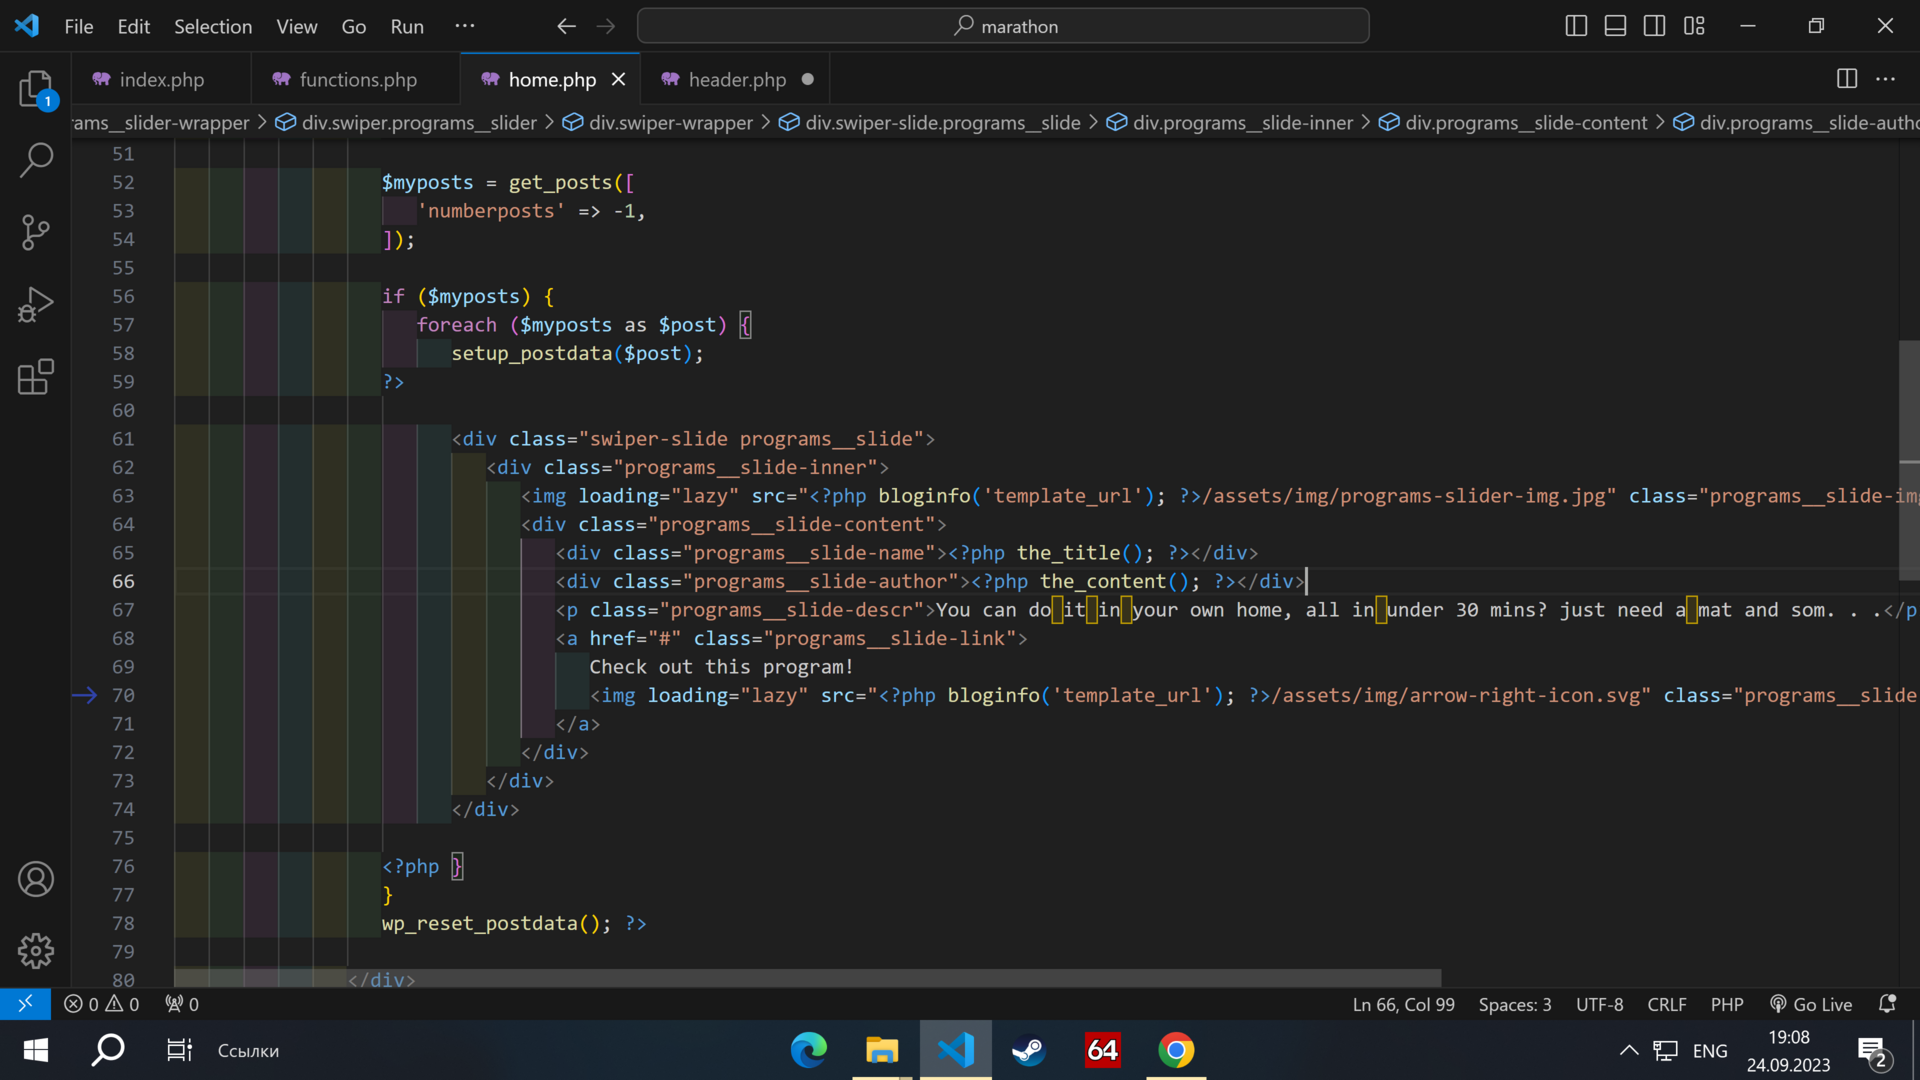Open the Accounts menu

point(36,879)
